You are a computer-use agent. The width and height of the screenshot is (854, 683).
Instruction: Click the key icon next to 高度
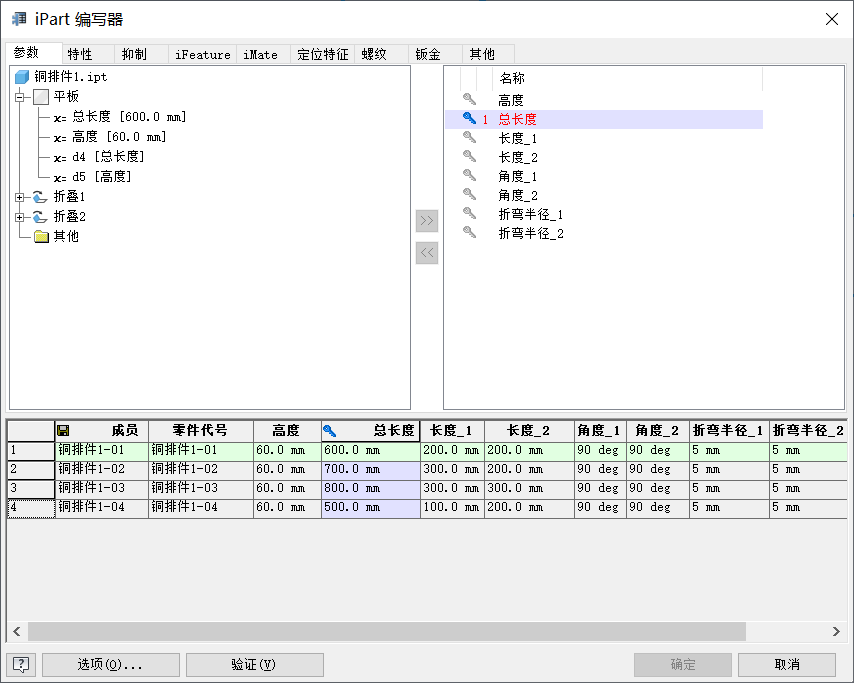[x=469, y=99]
